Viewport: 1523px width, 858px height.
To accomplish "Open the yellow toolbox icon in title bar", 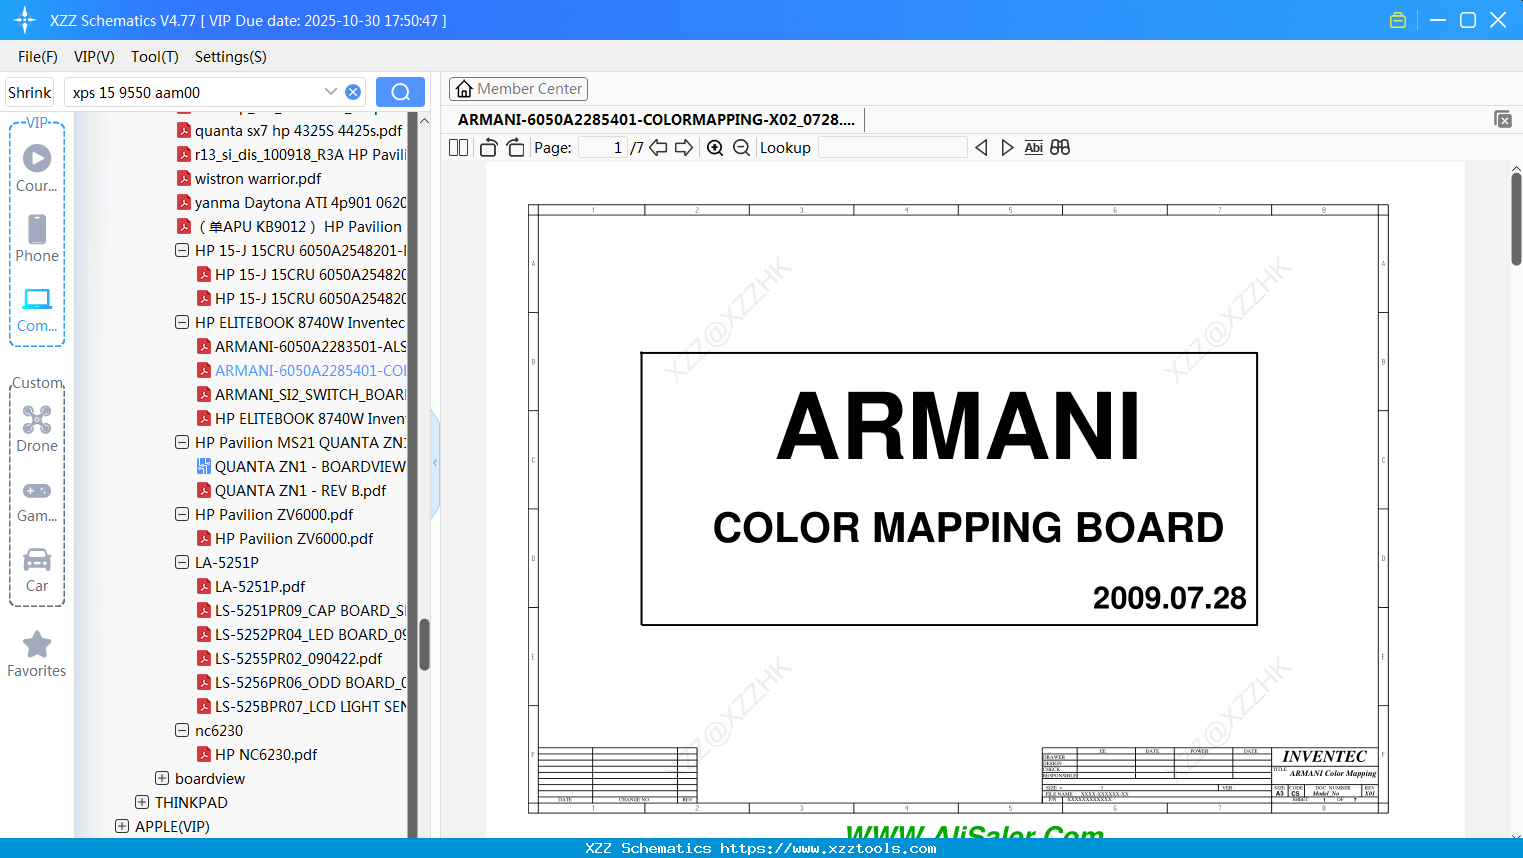I will pyautogui.click(x=1398, y=20).
